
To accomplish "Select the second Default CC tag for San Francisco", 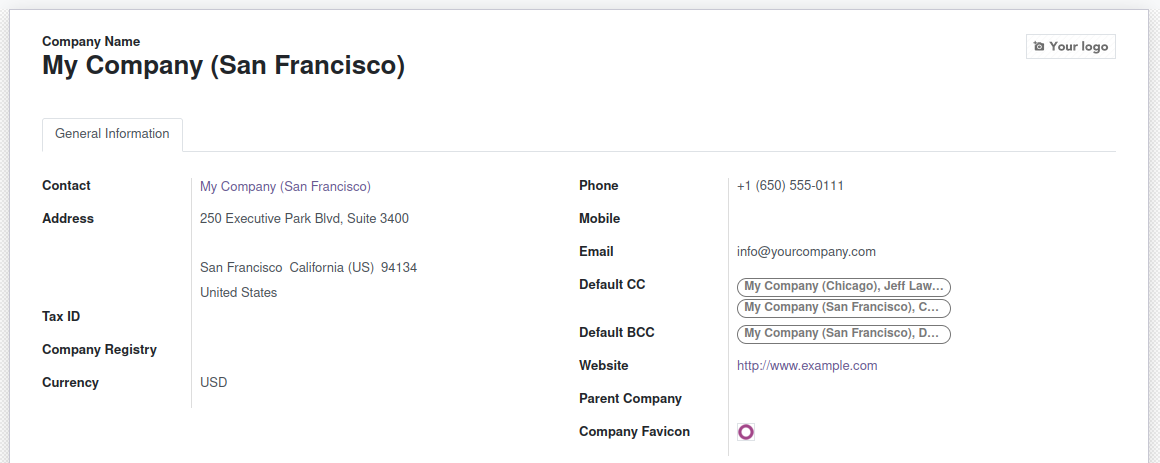I will pos(843,307).
